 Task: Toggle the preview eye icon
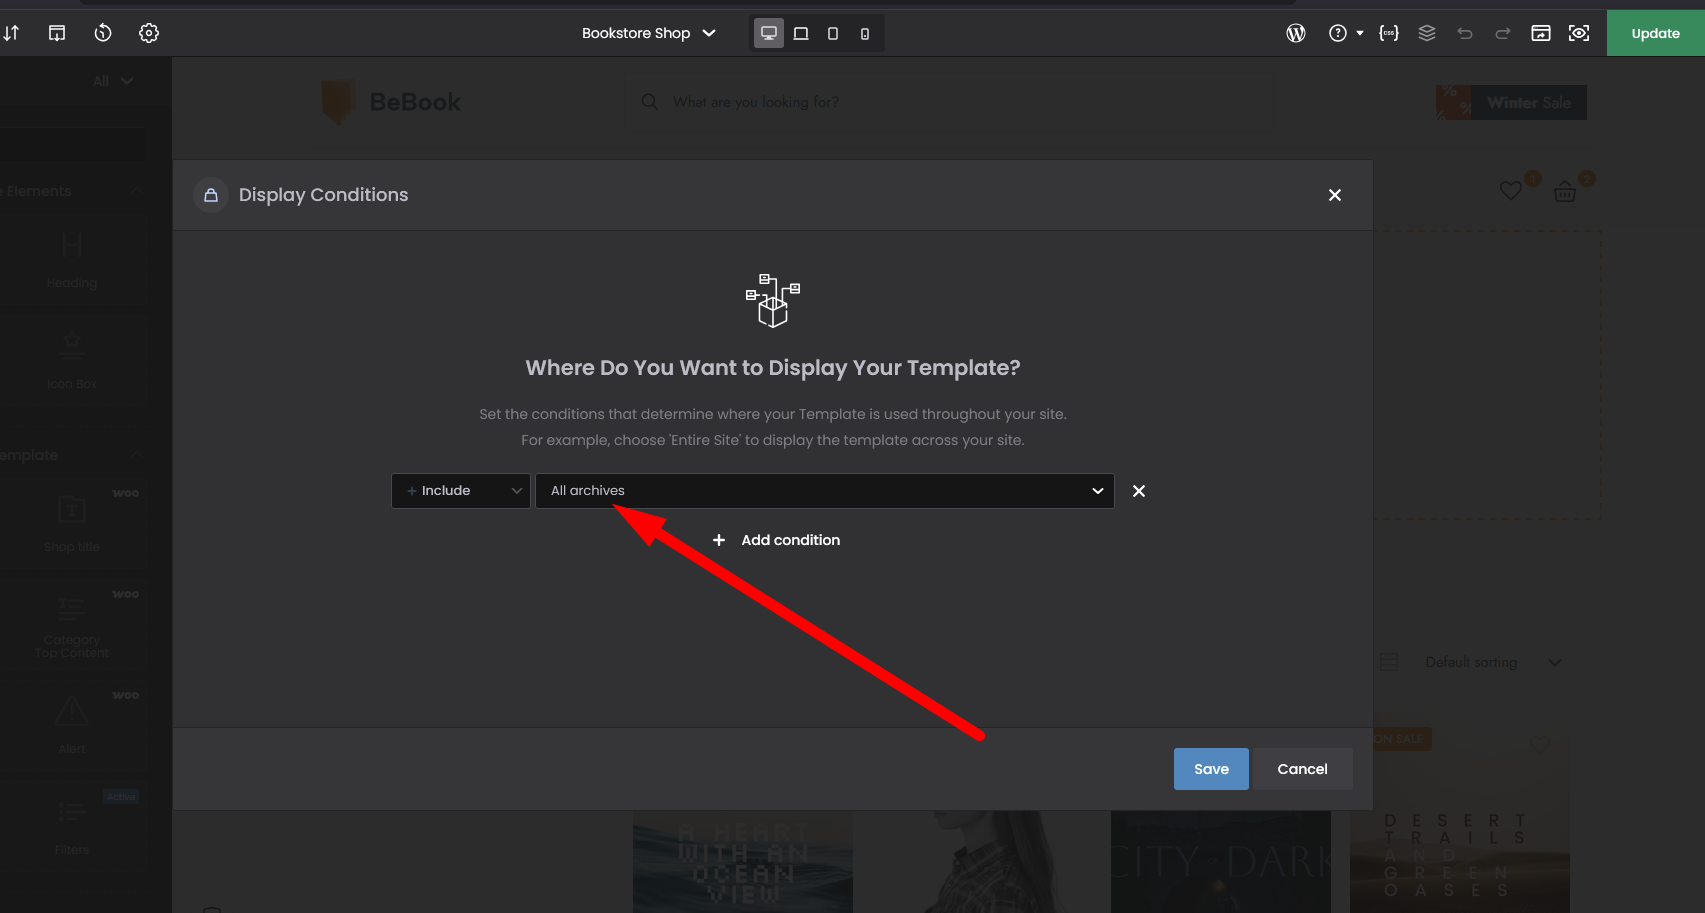tap(1579, 33)
